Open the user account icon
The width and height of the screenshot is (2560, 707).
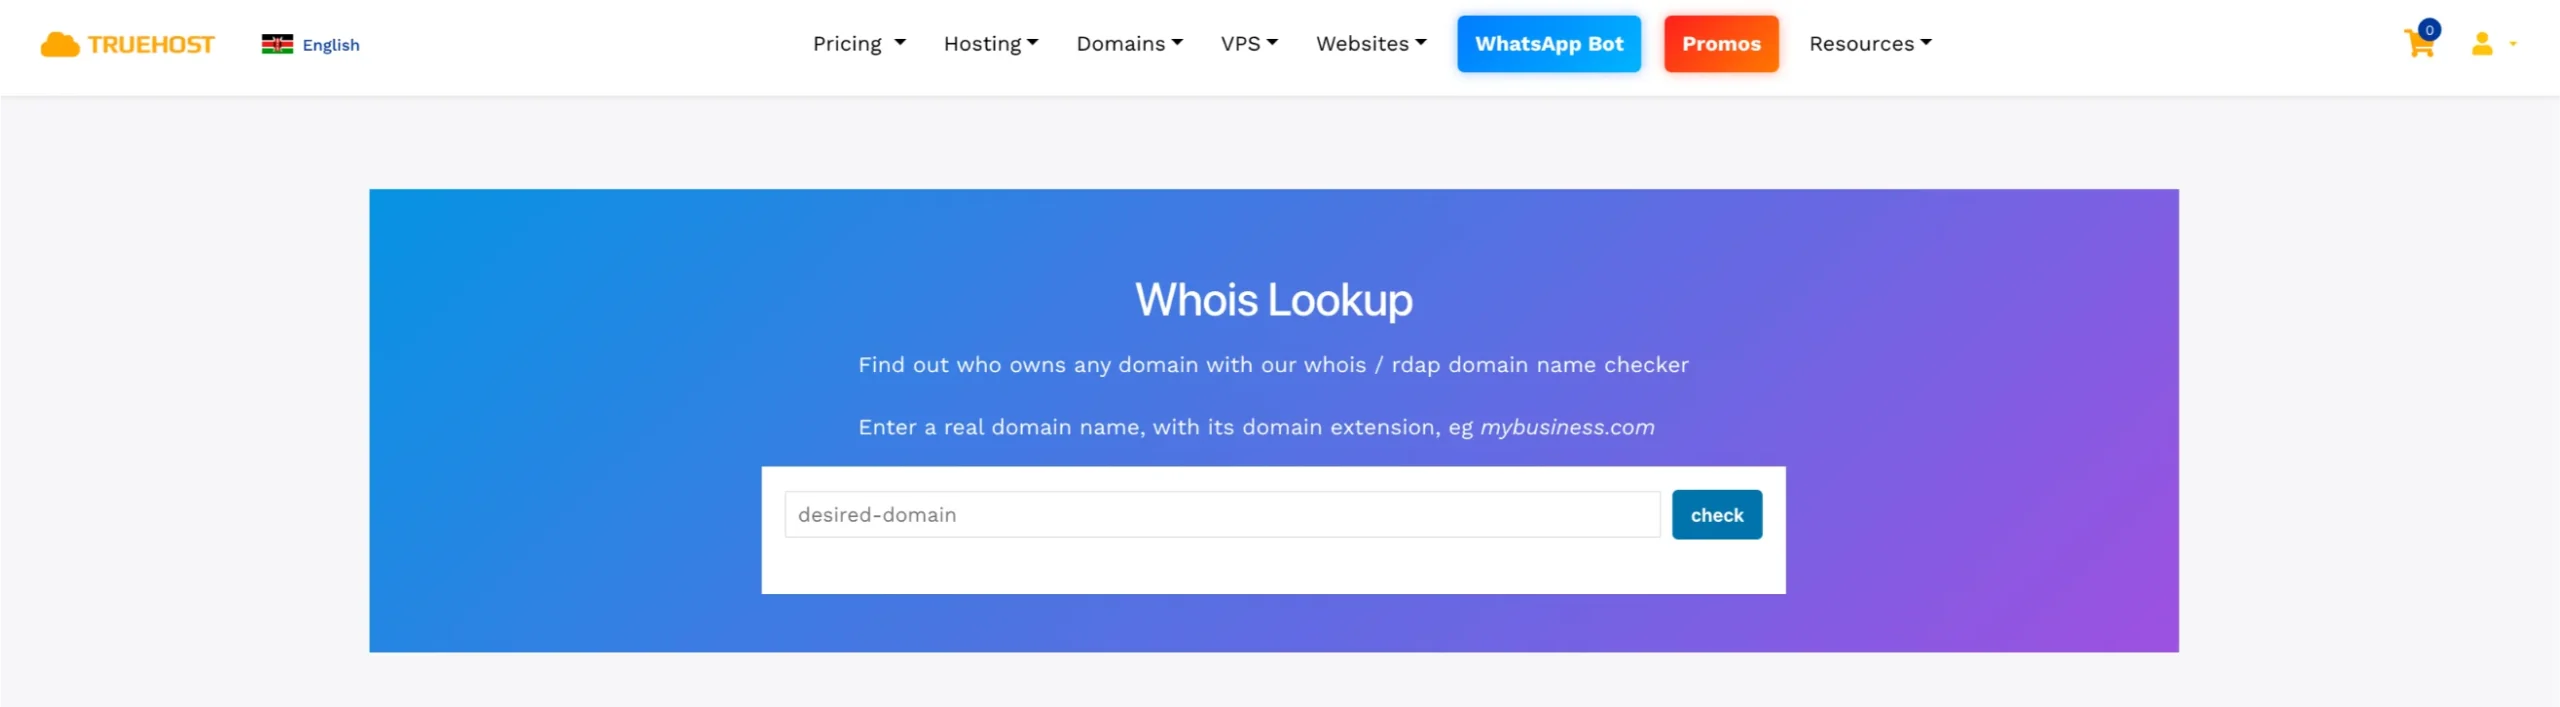coord(2482,44)
